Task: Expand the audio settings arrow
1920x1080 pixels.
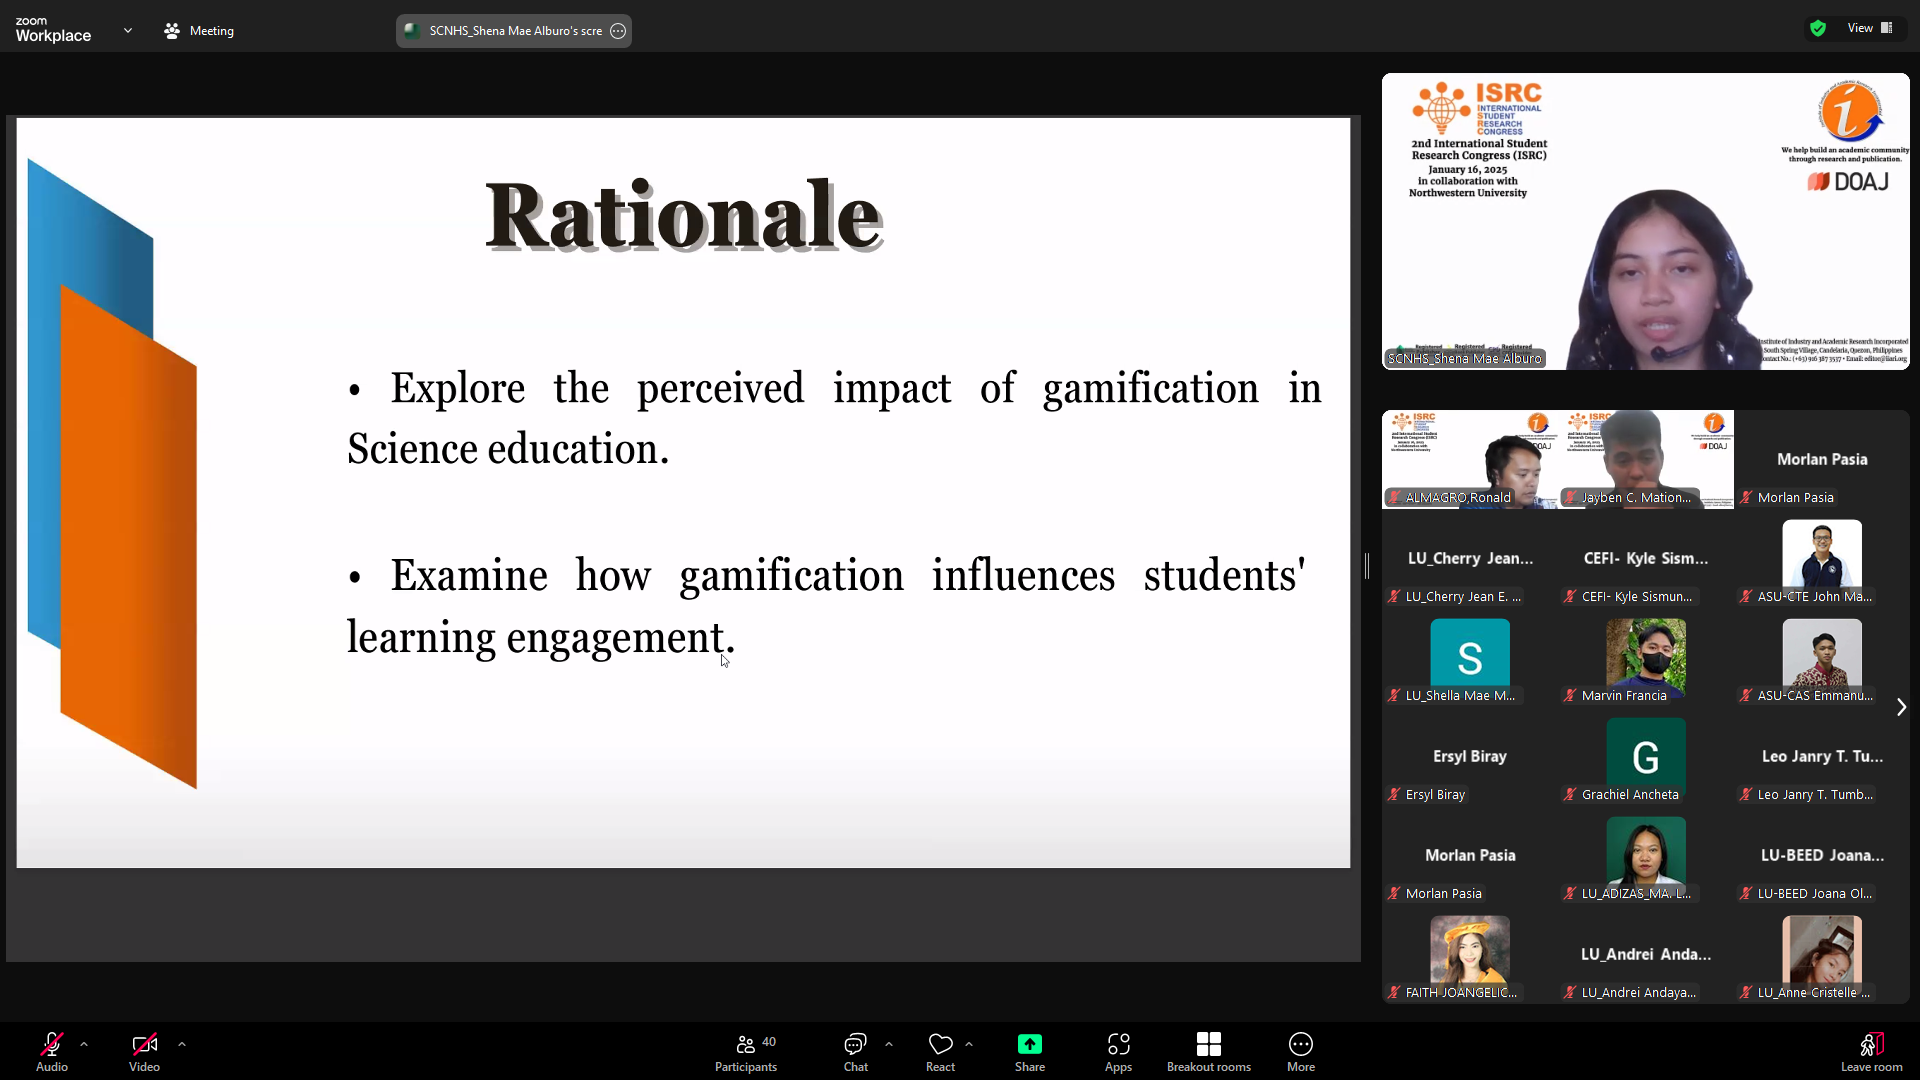Action: (x=84, y=1044)
